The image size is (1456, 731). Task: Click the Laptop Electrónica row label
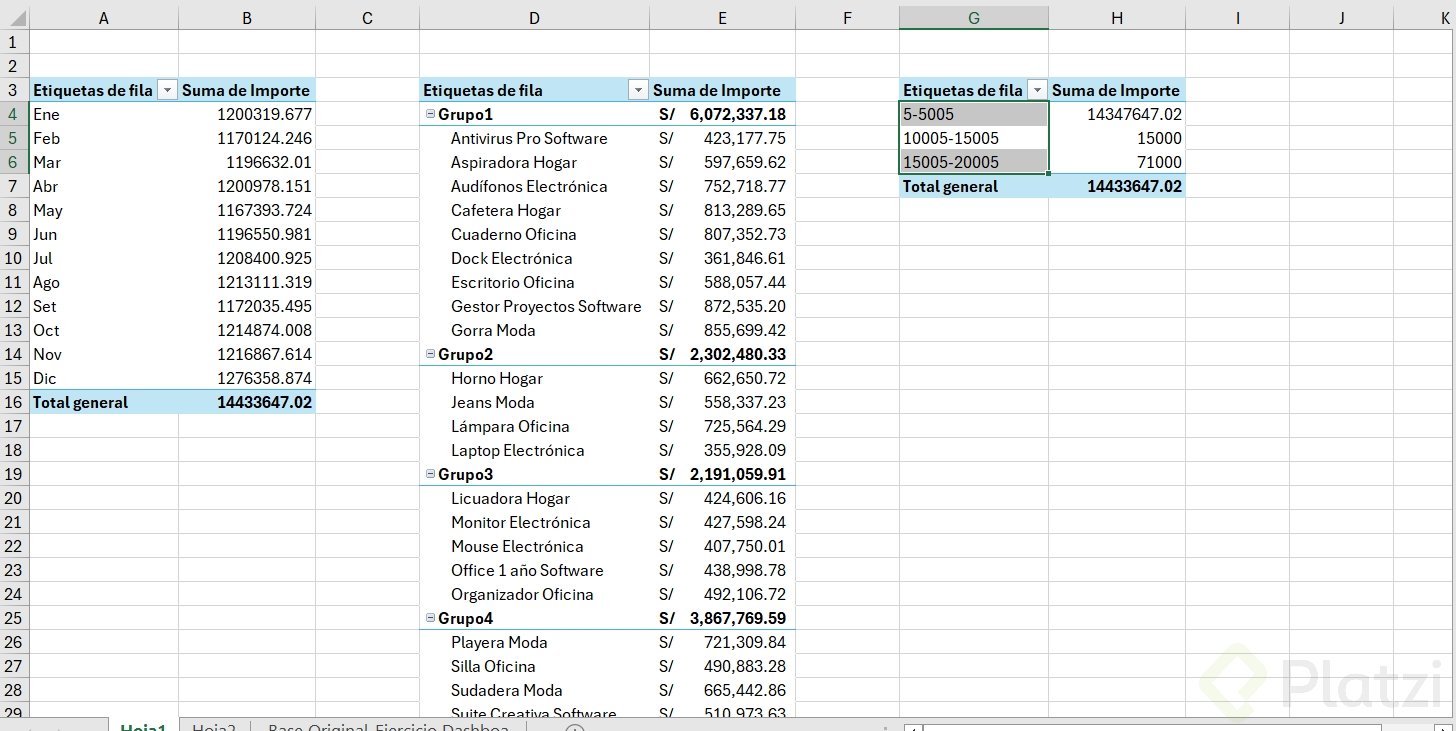[x=518, y=450]
